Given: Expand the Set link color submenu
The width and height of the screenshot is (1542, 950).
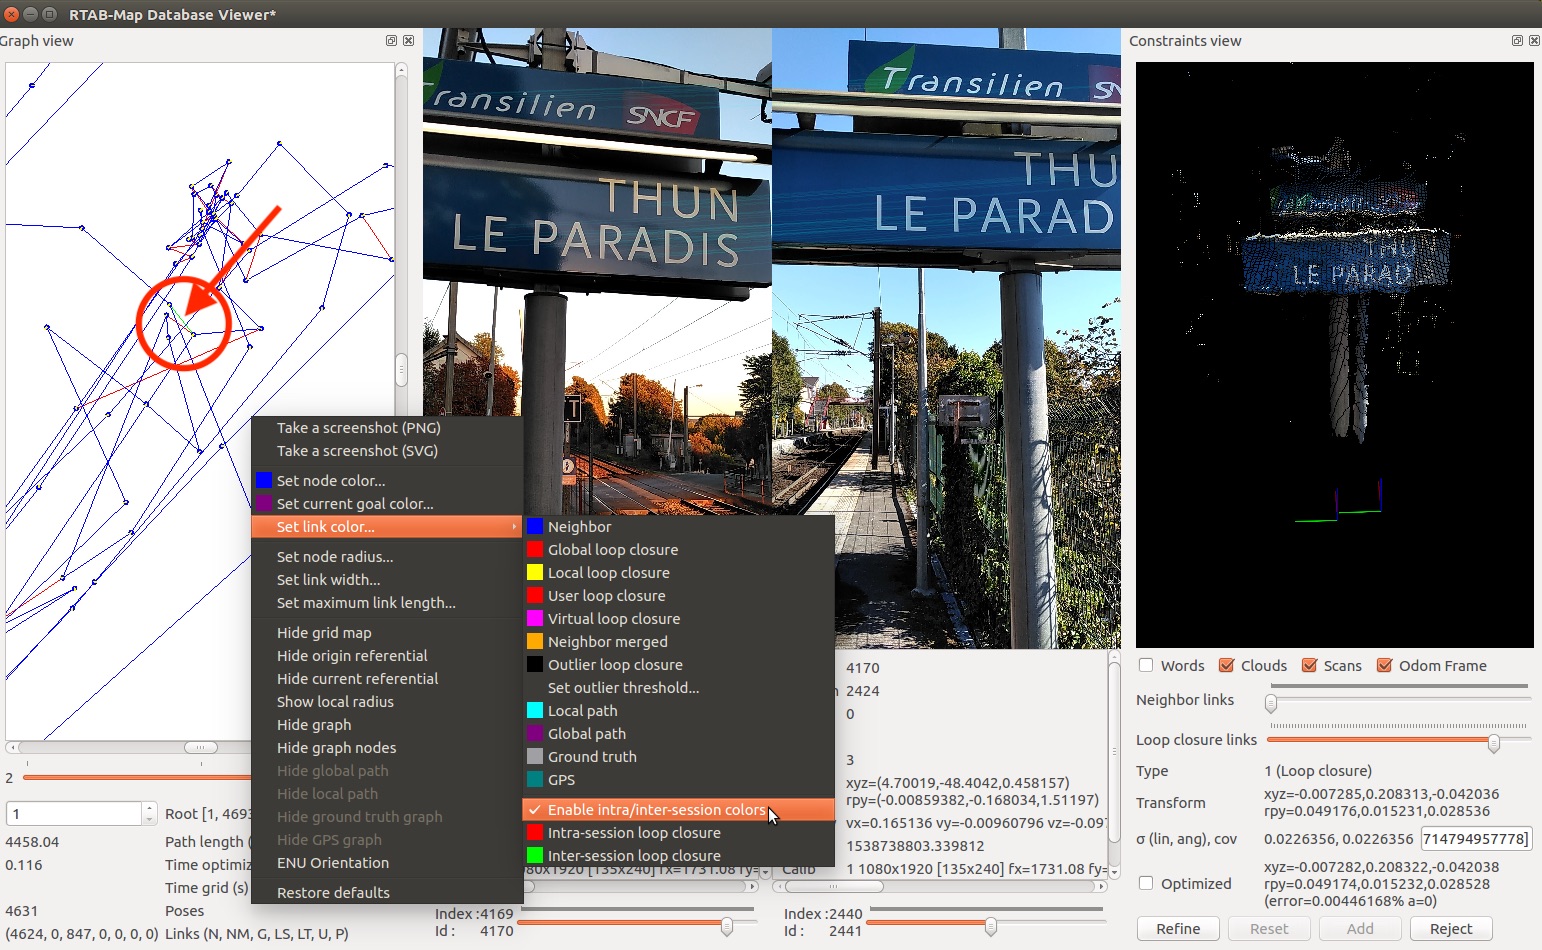Looking at the screenshot, I should click(386, 527).
